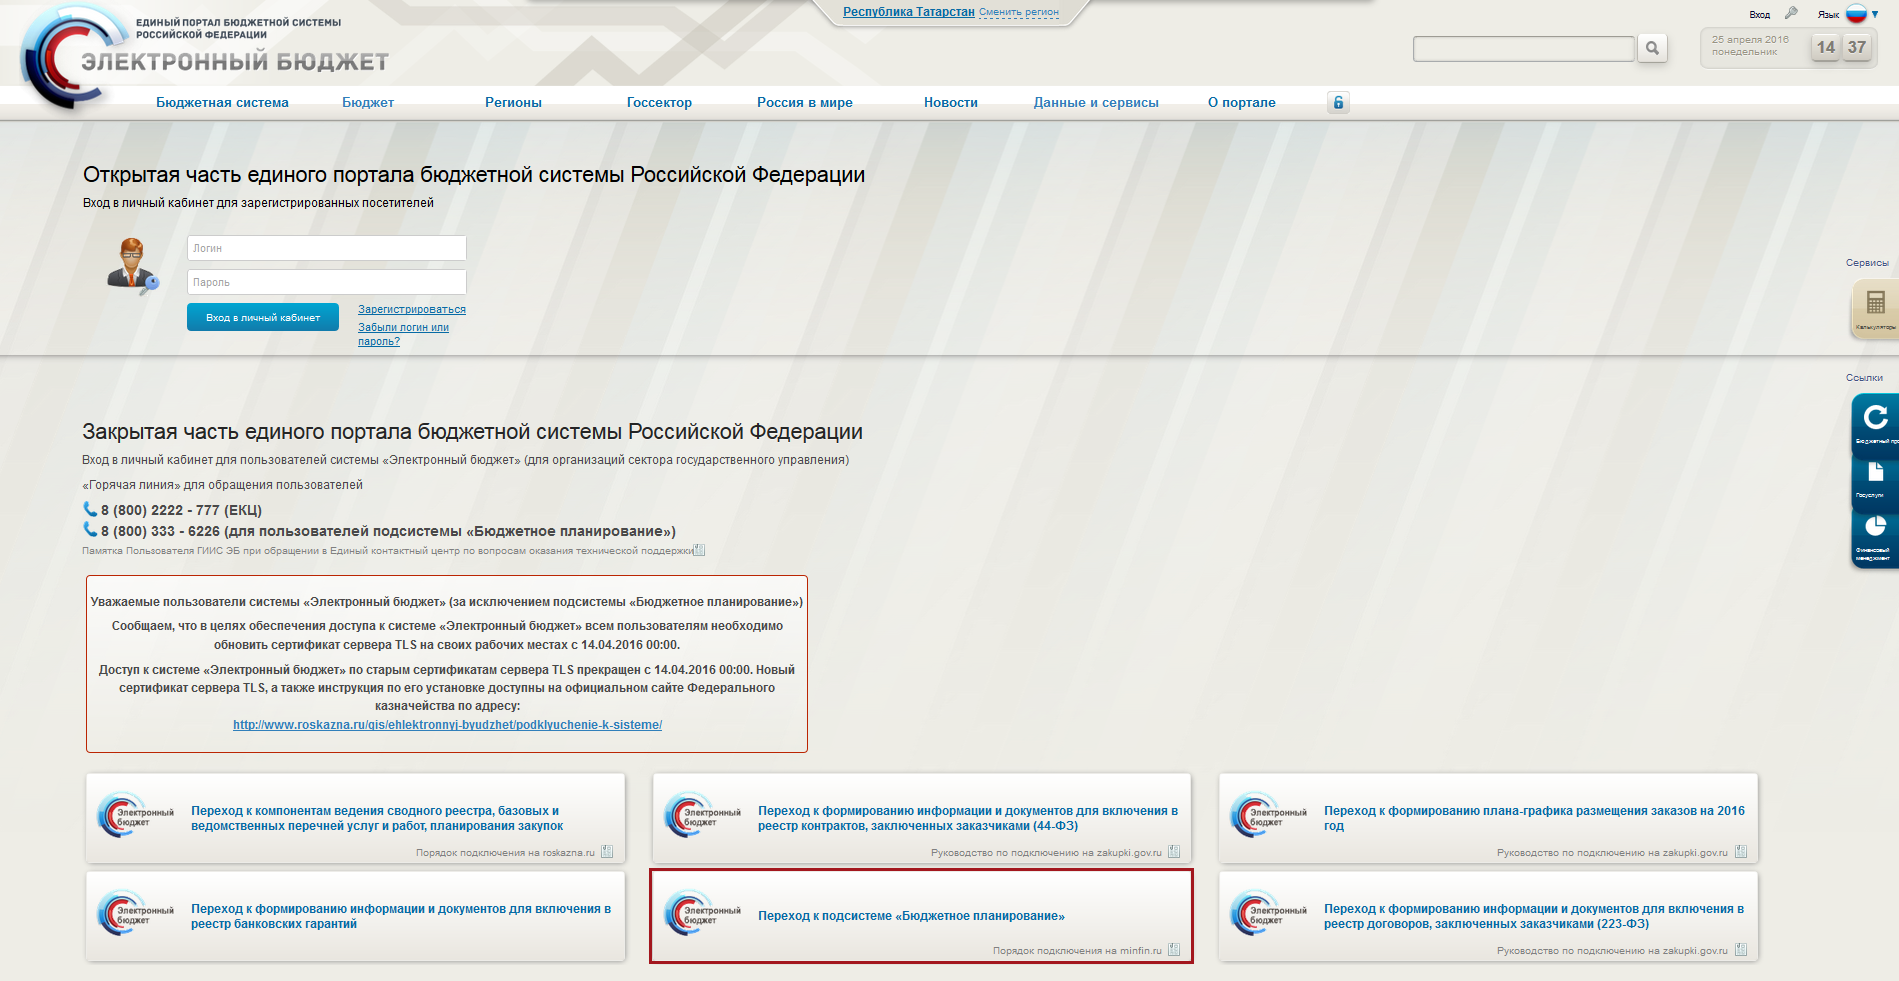Viewport: 1899px width, 981px height.
Task: Click logo in 223-ФЗ contracts registry card
Action: click(x=1269, y=913)
